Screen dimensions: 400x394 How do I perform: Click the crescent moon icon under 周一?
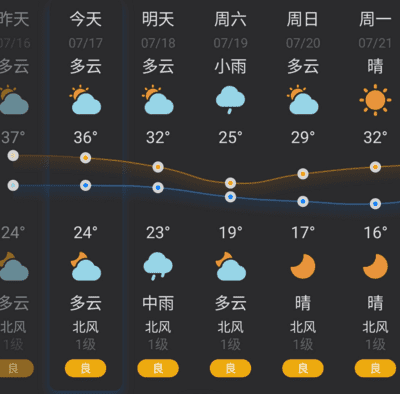pos(375,266)
